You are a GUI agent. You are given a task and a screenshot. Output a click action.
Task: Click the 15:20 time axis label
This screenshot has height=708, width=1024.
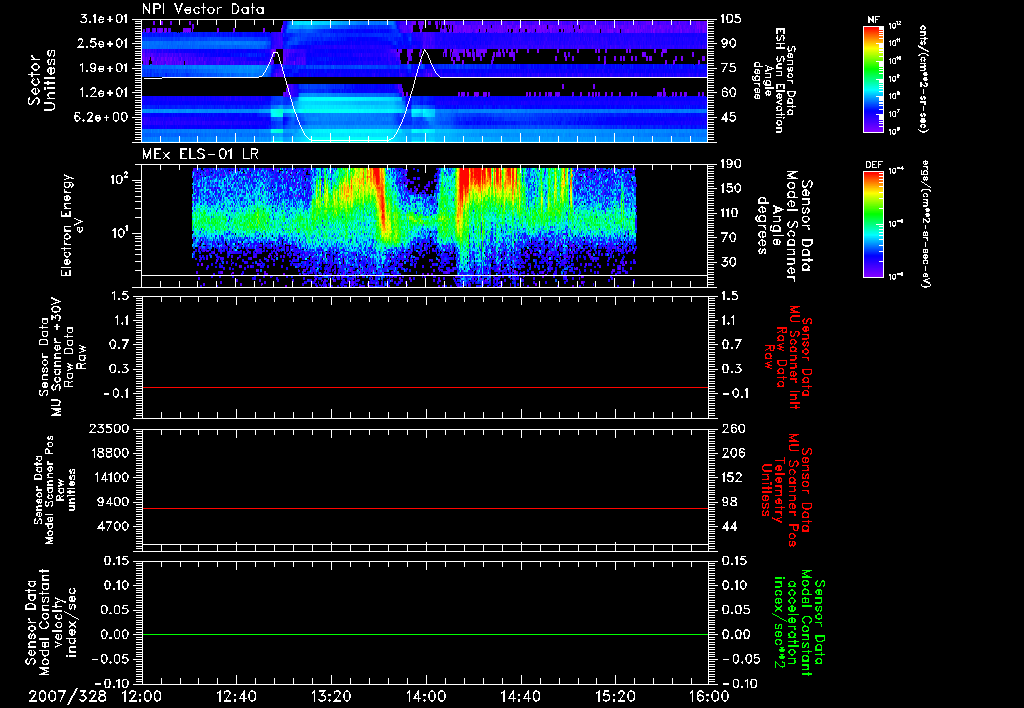[615, 696]
